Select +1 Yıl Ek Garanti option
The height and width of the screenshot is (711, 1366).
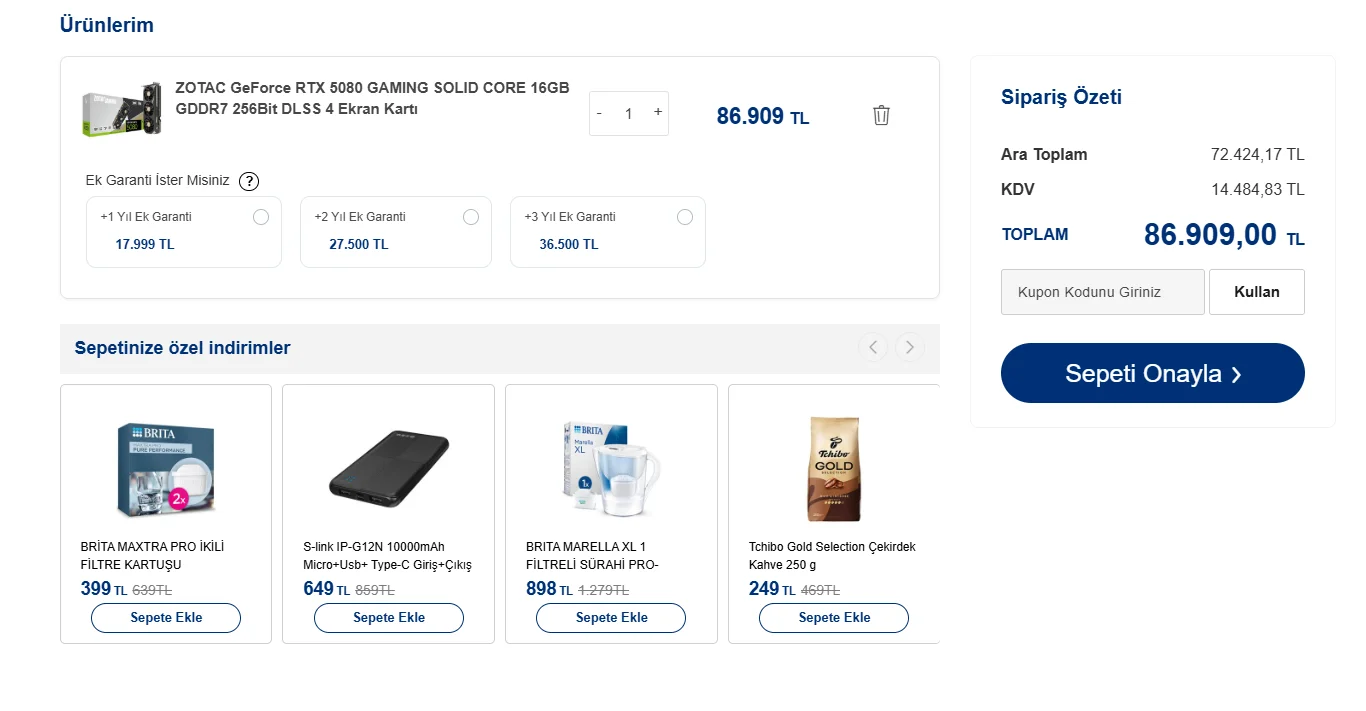click(x=261, y=217)
